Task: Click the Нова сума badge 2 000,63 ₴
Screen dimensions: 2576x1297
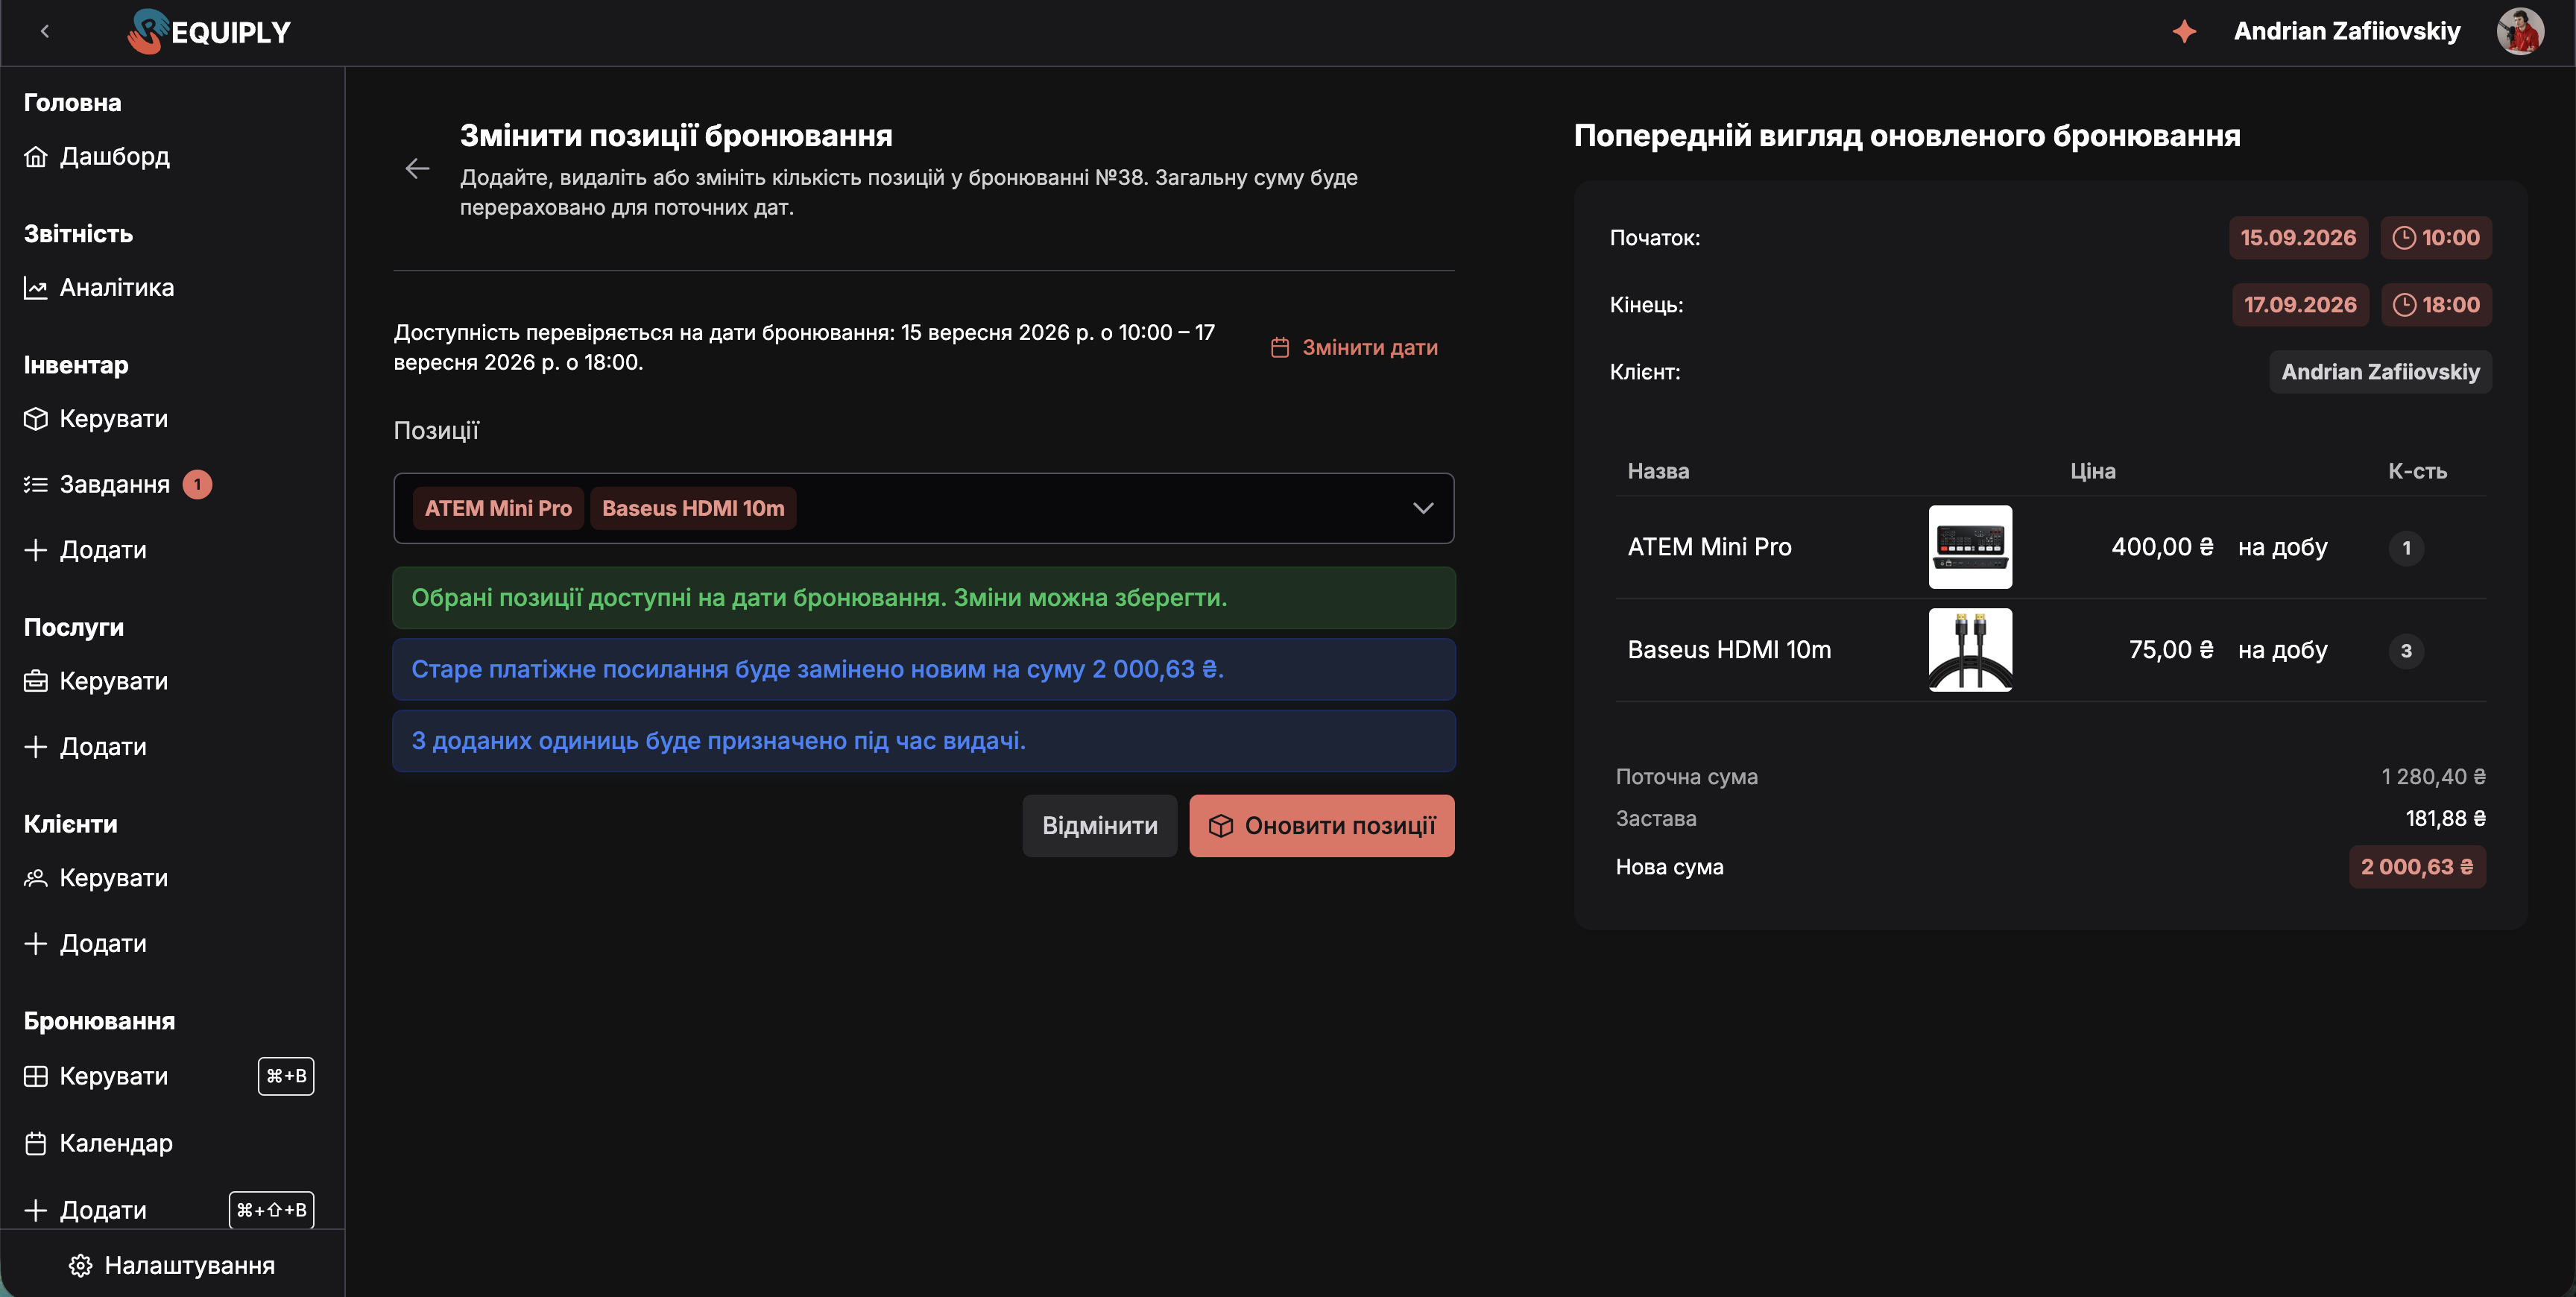Action: [2417, 867]
